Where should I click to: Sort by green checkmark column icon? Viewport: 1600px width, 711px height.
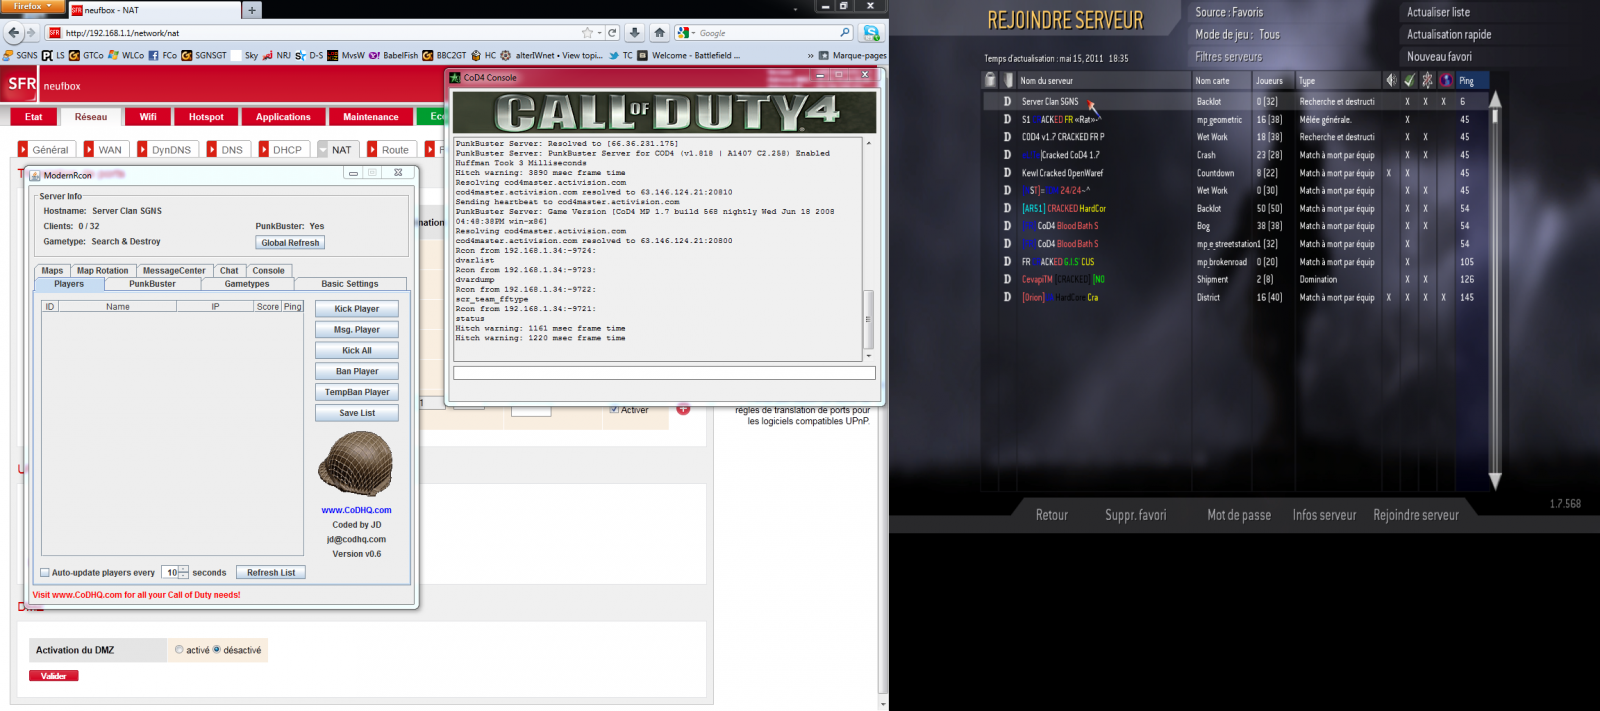coord(1409,80)
